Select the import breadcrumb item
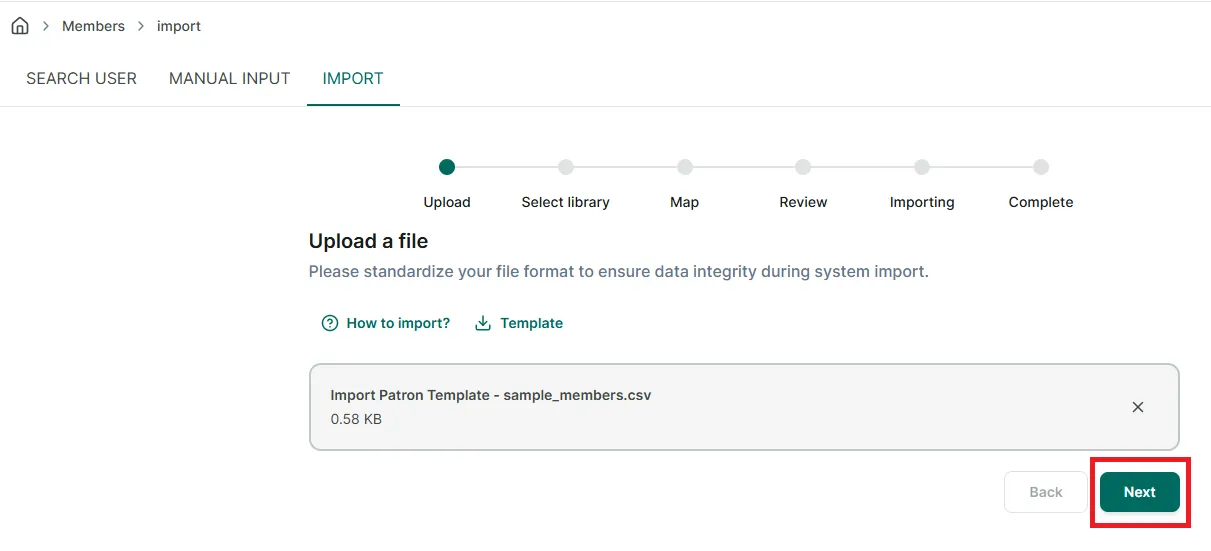This screenshot has width=1211, height=551. 179,26
